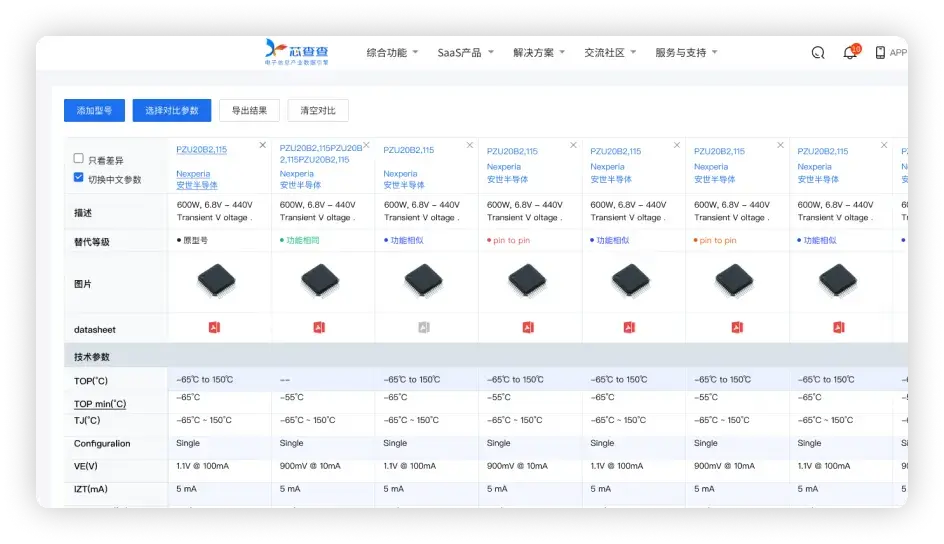Click the Configuration row label
Screen dimensions: 944x544
(102, 444)
